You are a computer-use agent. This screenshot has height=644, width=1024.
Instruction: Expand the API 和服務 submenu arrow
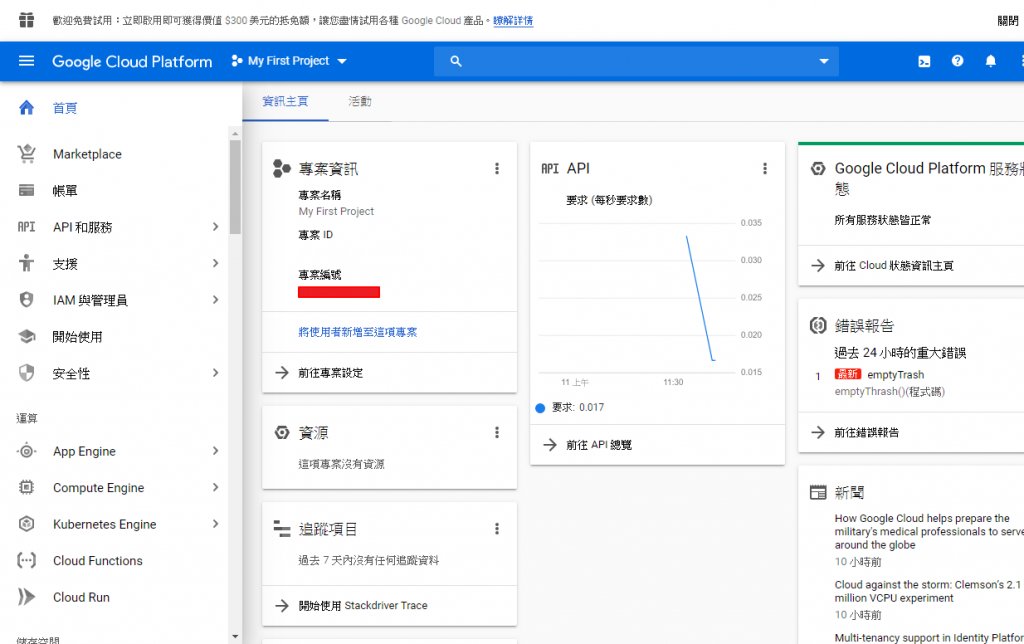coord(216,227)
